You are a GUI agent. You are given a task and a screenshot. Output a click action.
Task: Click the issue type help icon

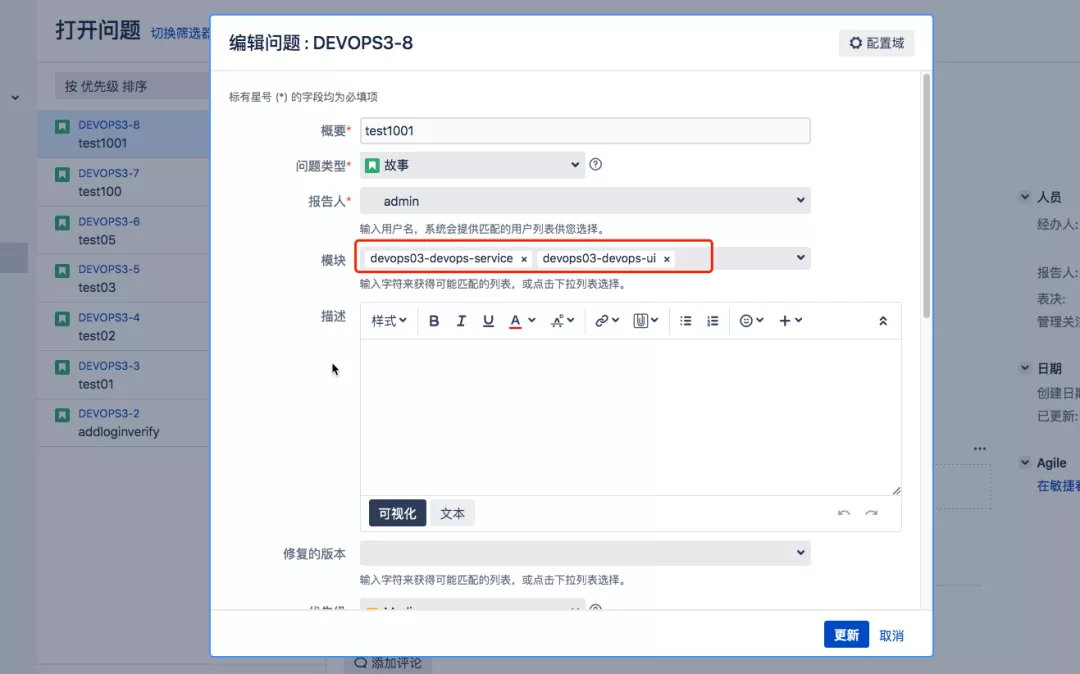click(596, 165)
